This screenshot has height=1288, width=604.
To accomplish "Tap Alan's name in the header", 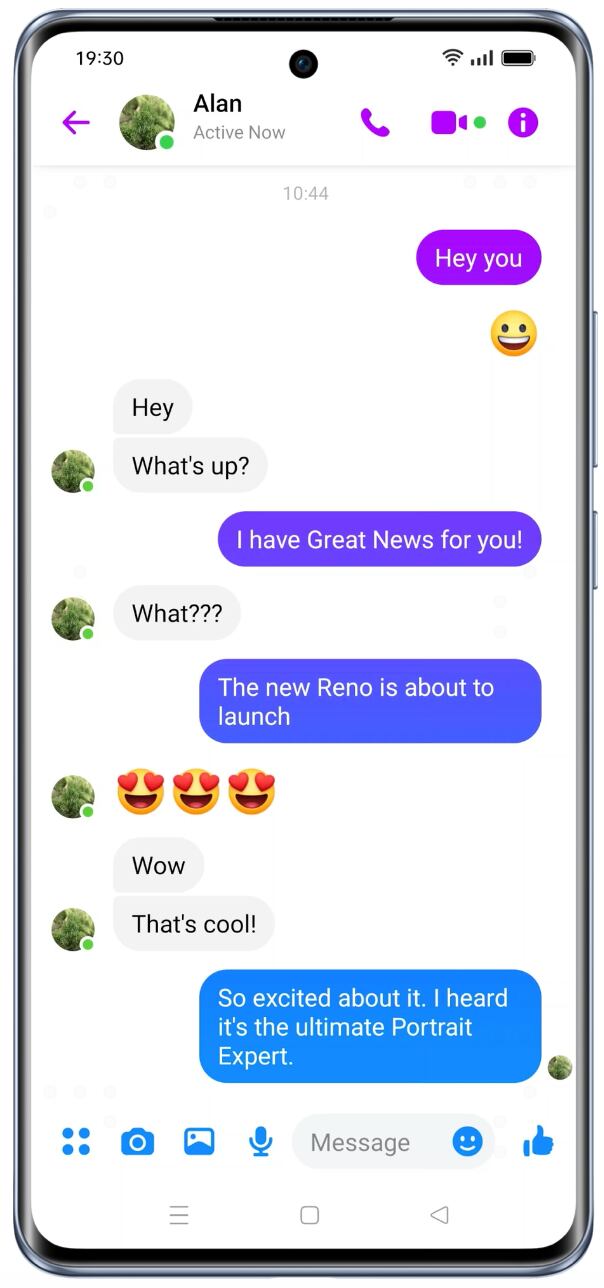I will pos(218,104).
